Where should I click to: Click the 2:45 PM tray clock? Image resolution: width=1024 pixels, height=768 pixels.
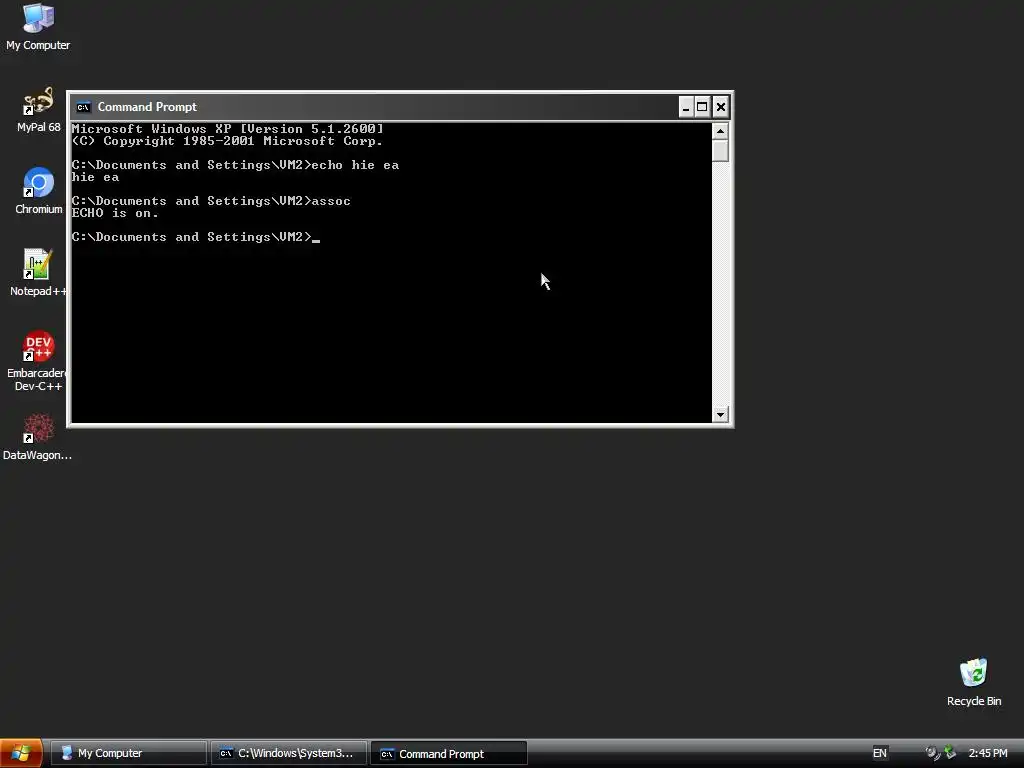click(x=987, y=753)
